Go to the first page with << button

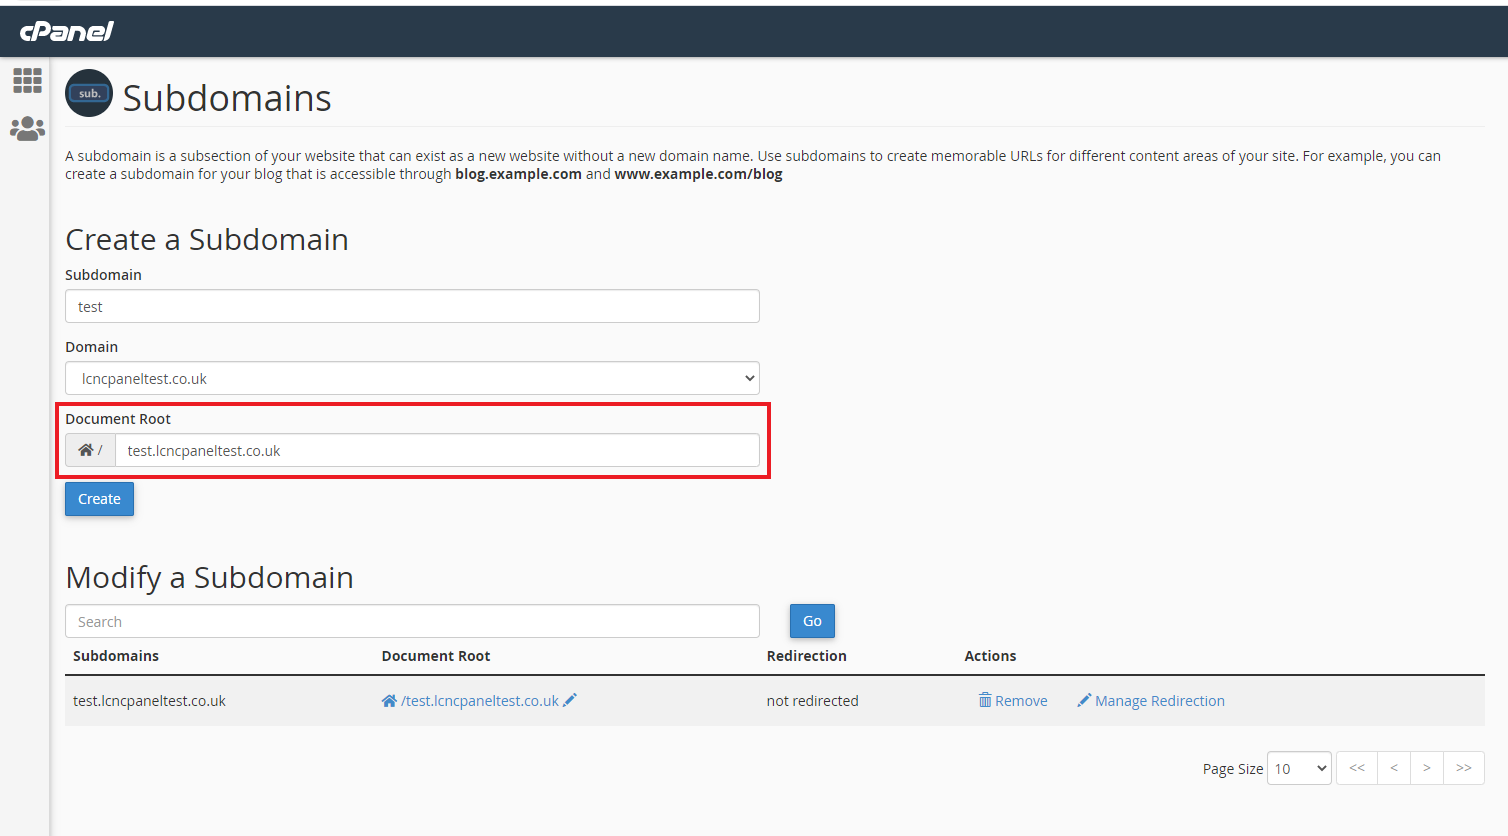[1356, 768]
